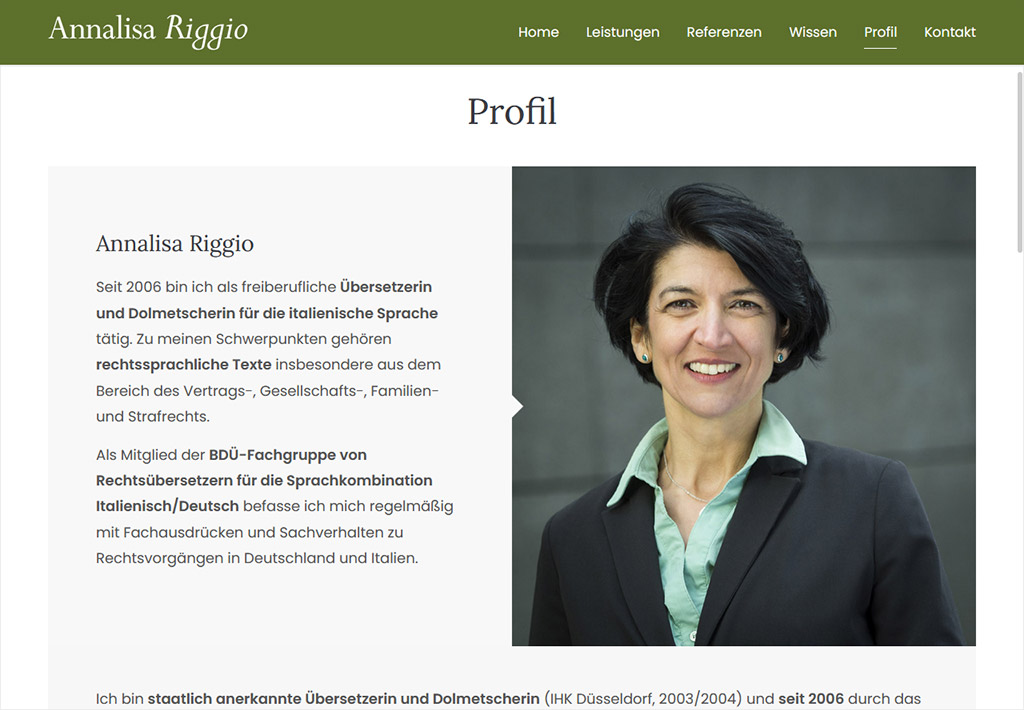Click the Annalisa Riggio subheading in card
1024x710 pixels.
click(x=174, y=244)
